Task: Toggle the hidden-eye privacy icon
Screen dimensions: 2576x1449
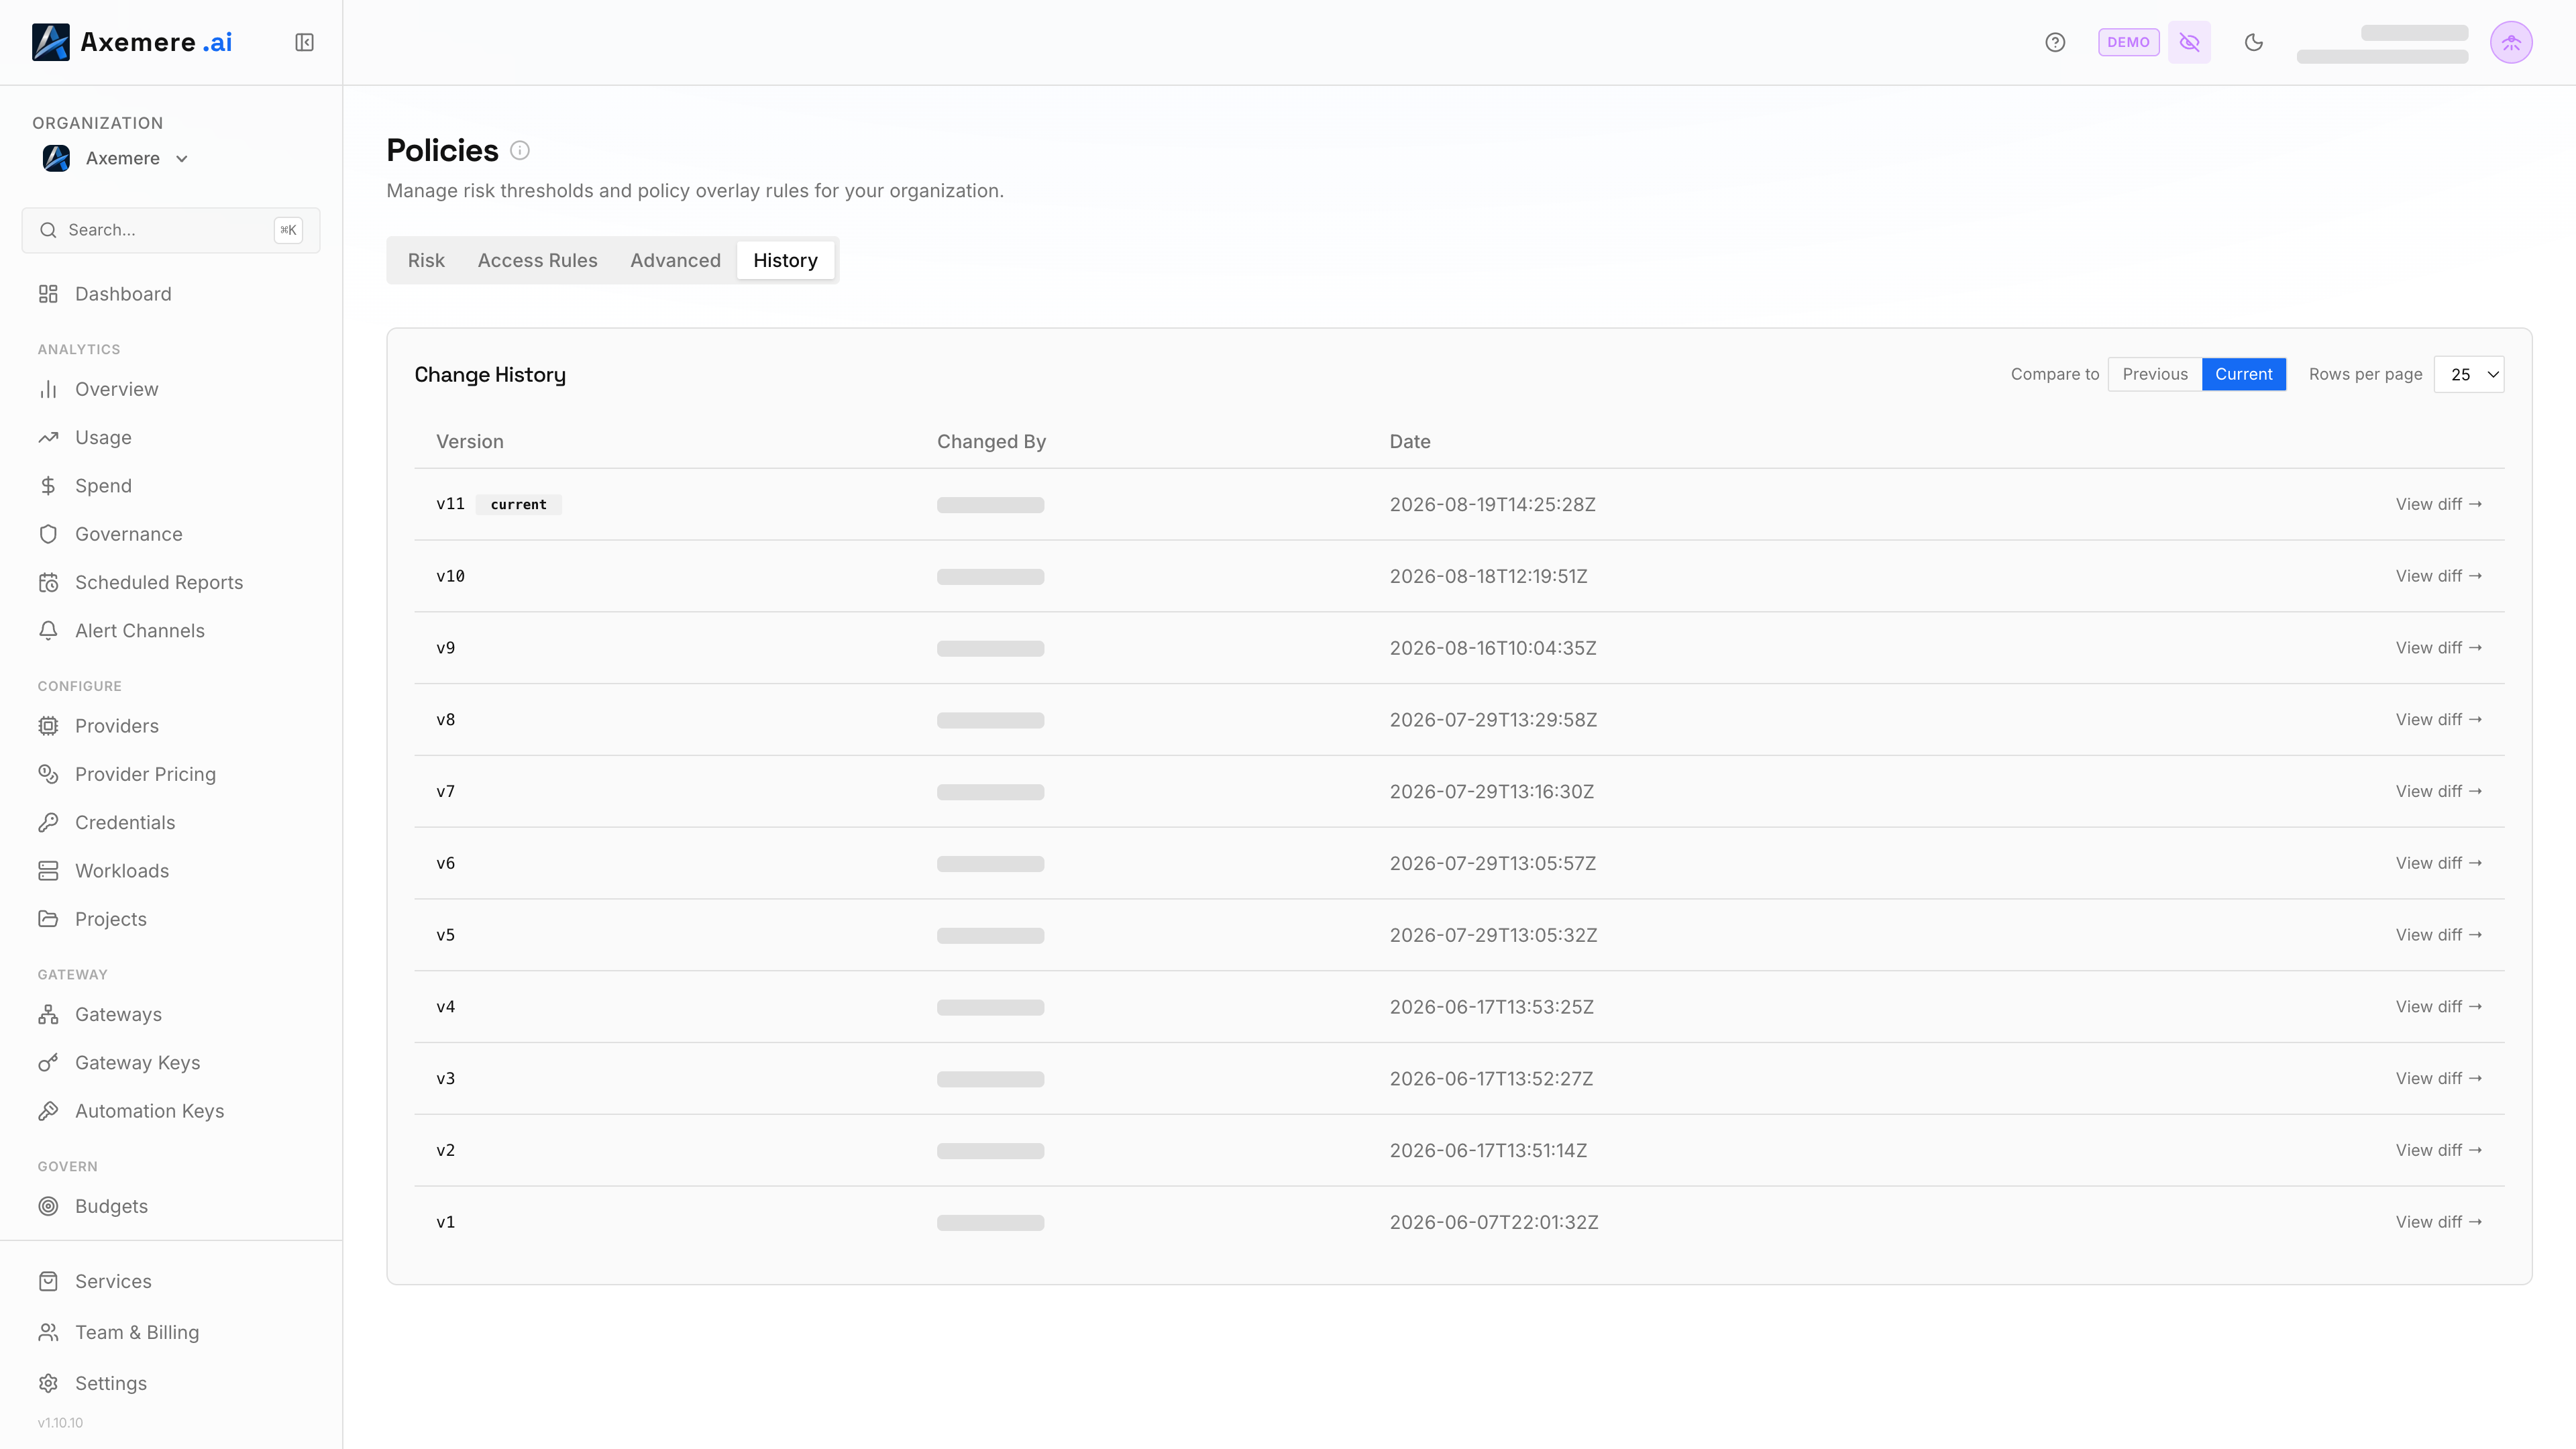Action: pyautogui.click(x=2189, y=42)
